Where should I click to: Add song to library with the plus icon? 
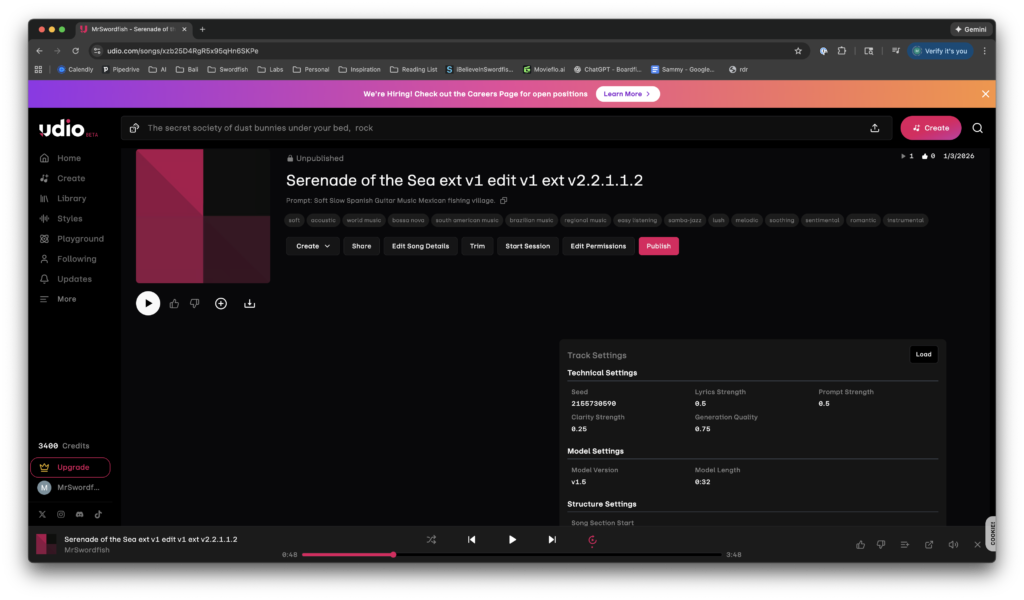220,303
